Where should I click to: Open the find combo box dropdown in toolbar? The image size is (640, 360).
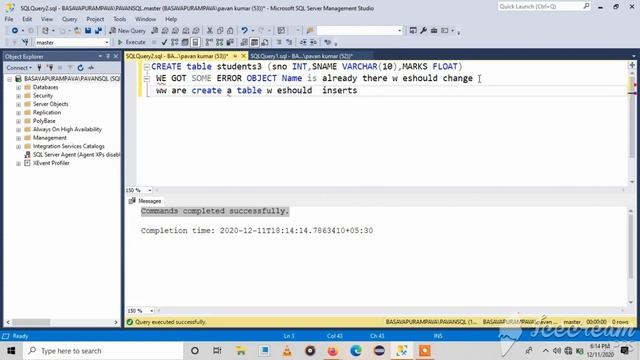pos(400,31)
